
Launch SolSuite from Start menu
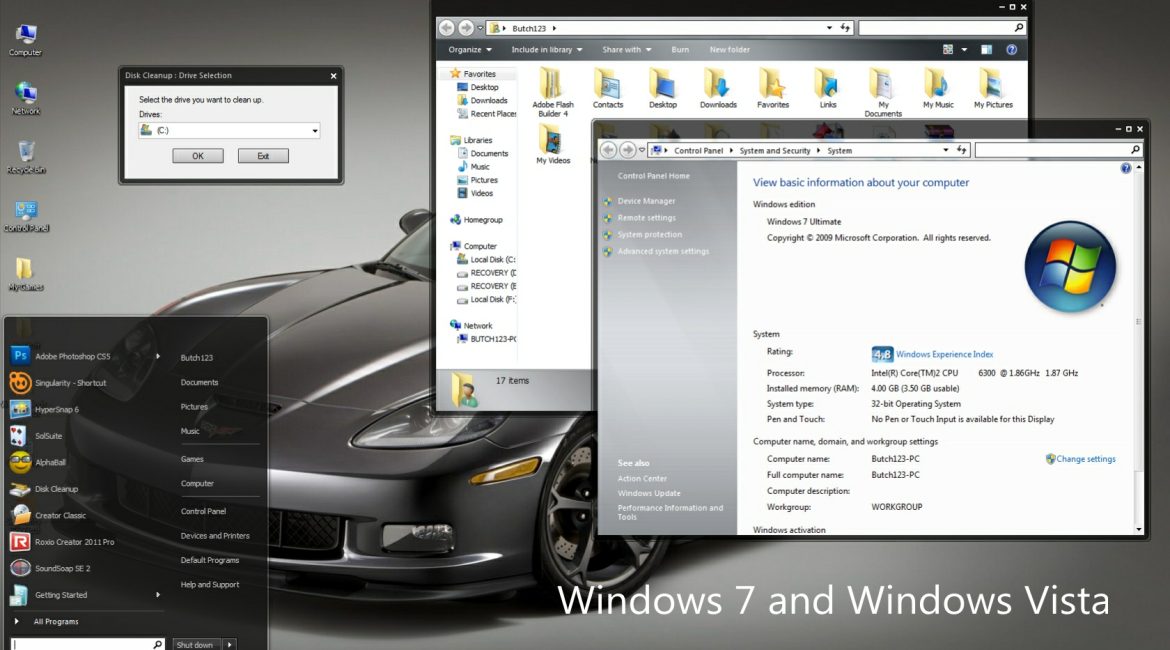coord(49,436)
